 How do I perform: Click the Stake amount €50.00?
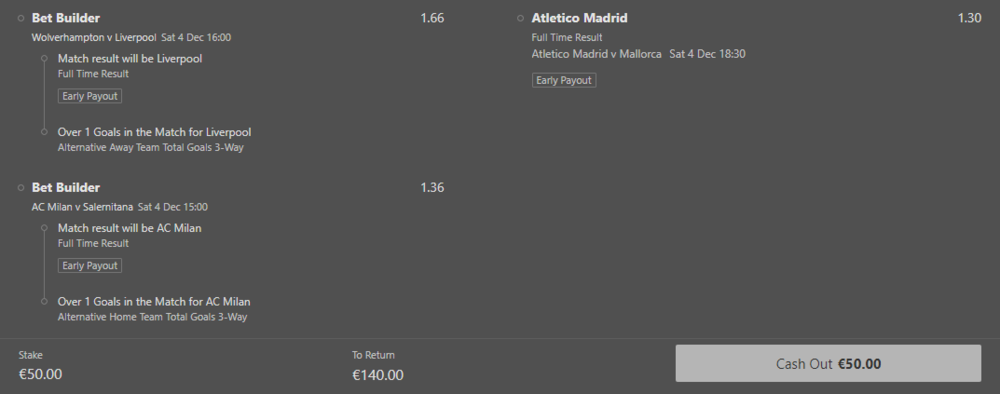pos(40,374)
